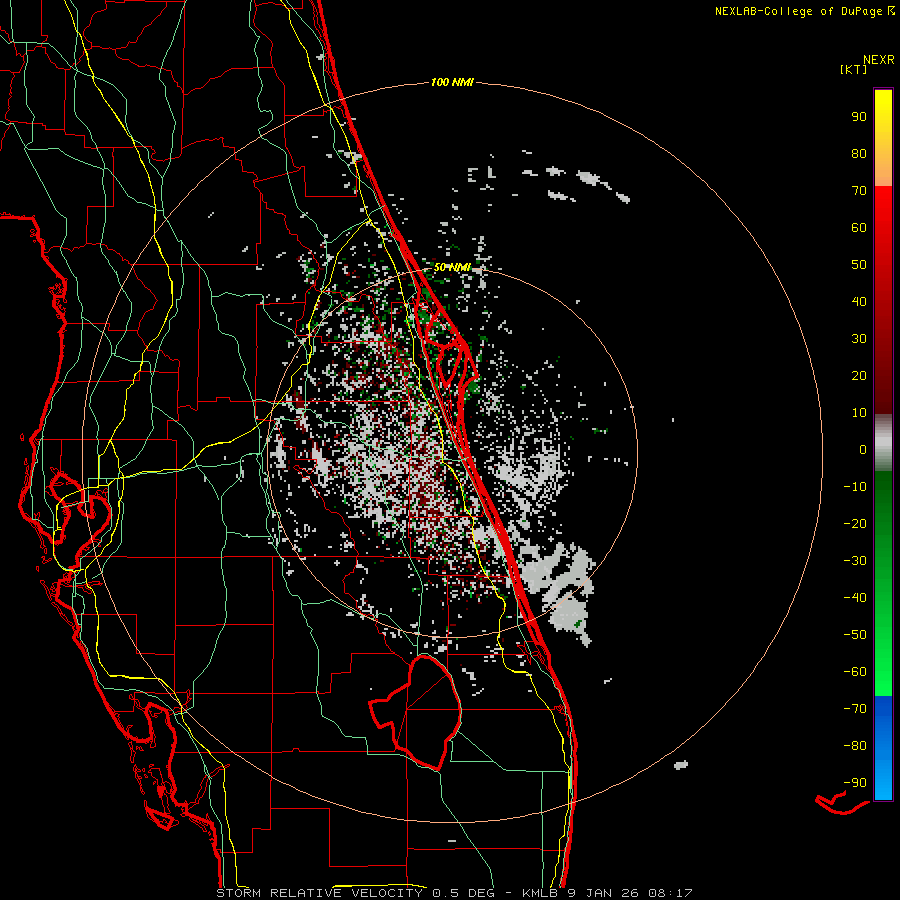This screenshot has width=900, height=900.
Task: Click the 90 value on velocity scale
Action: point(859,117)
